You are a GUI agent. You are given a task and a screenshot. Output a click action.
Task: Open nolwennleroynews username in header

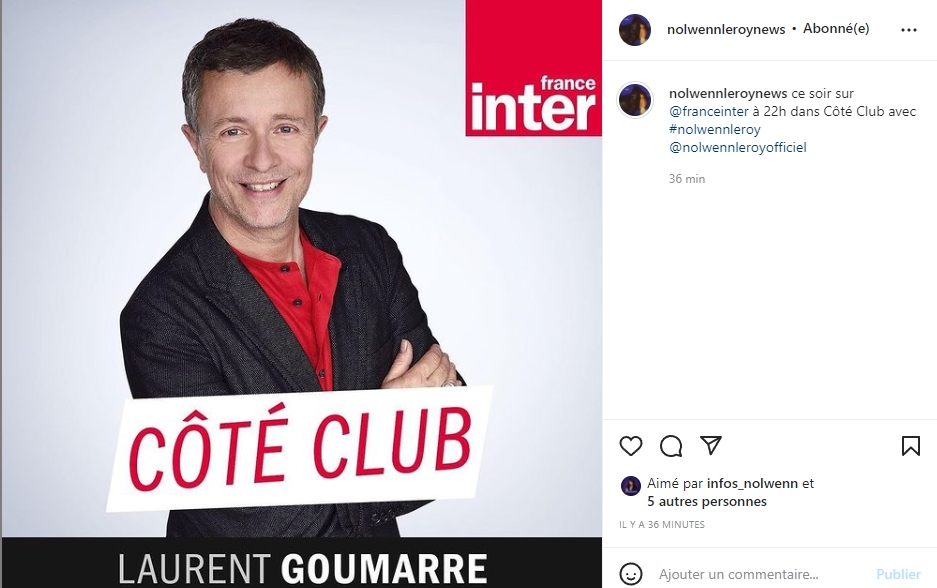(x=726, y=29)
